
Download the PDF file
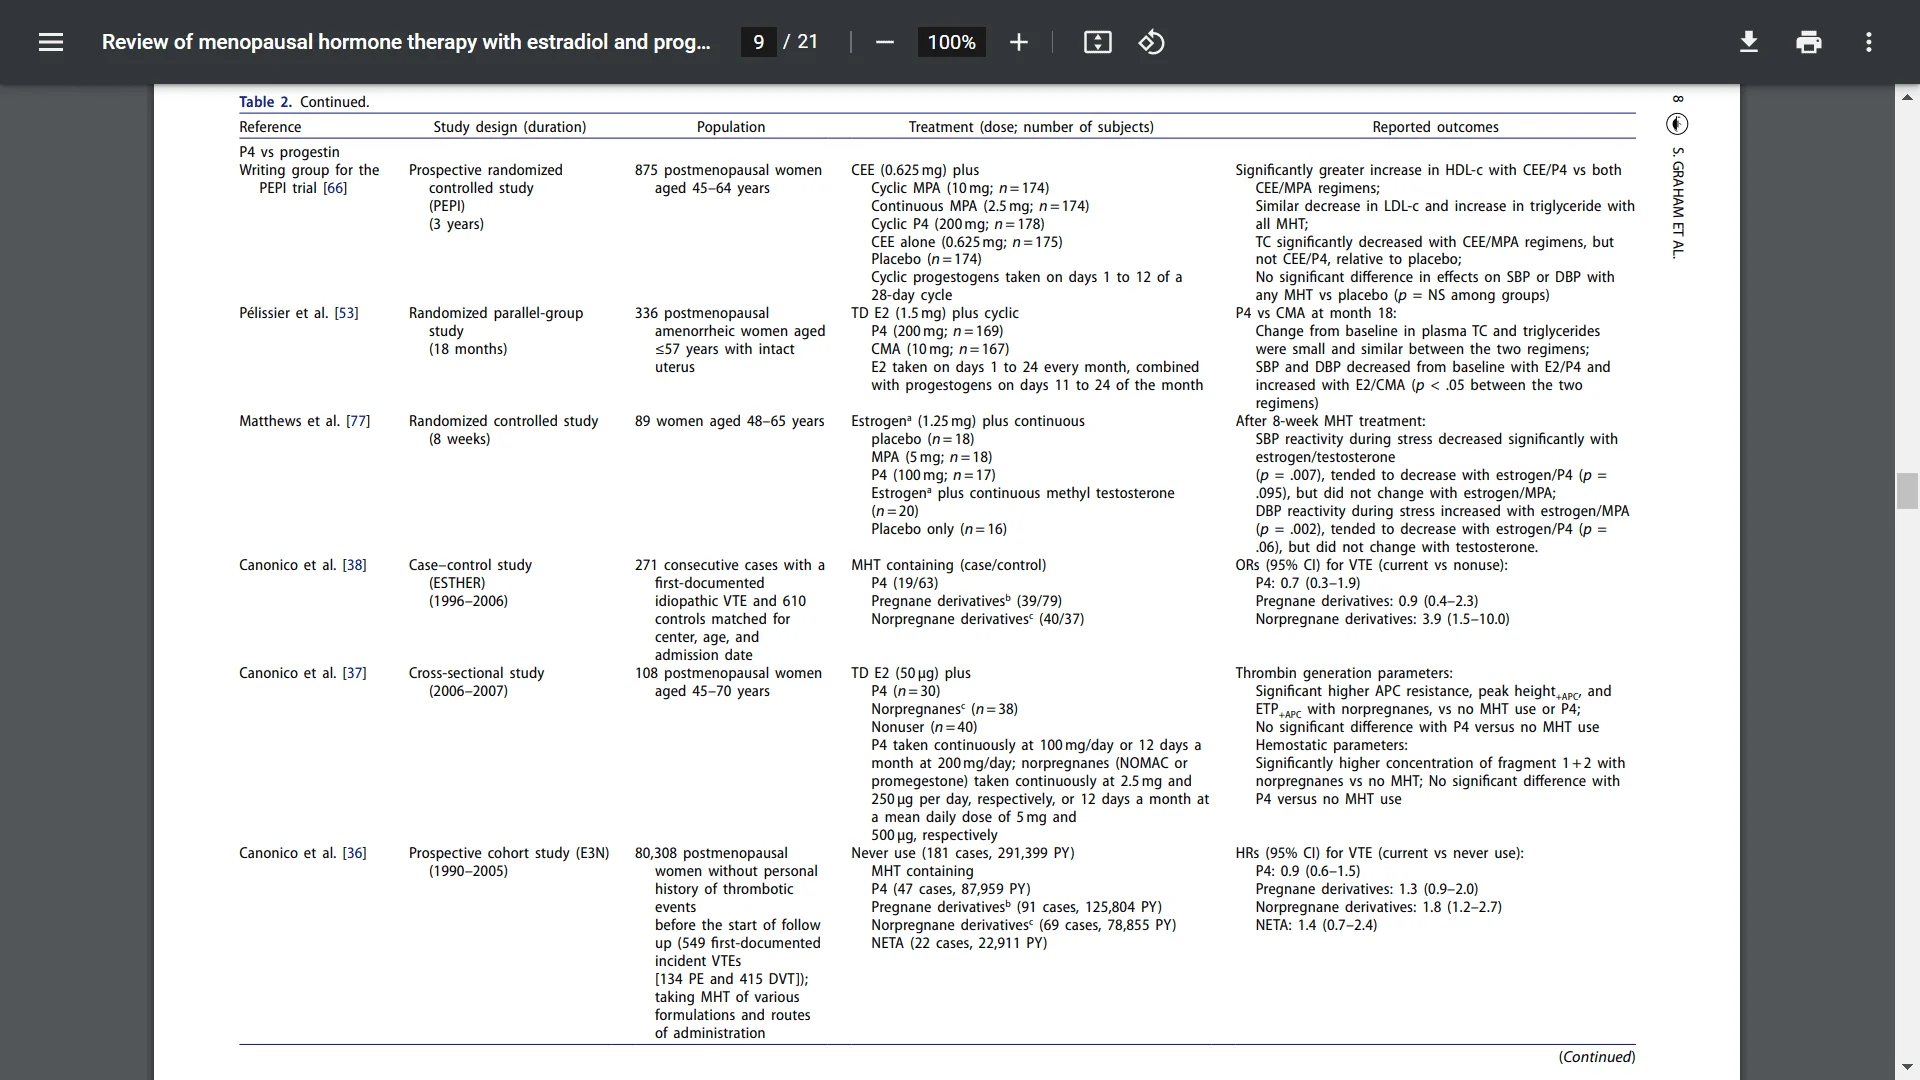coord(1748,42)
